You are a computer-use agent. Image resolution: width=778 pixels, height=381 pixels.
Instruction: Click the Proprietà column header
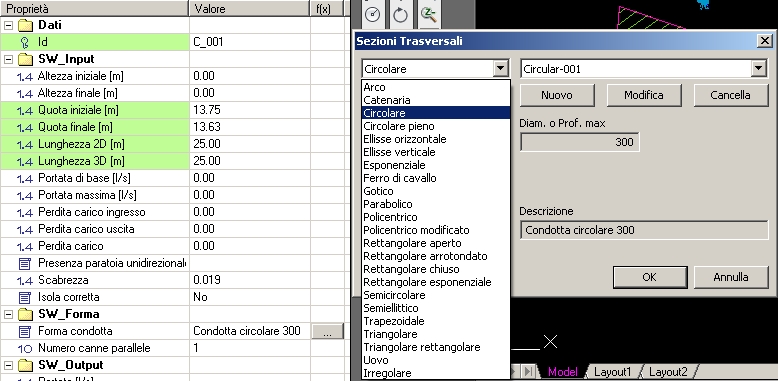click(x=94, y=8)
